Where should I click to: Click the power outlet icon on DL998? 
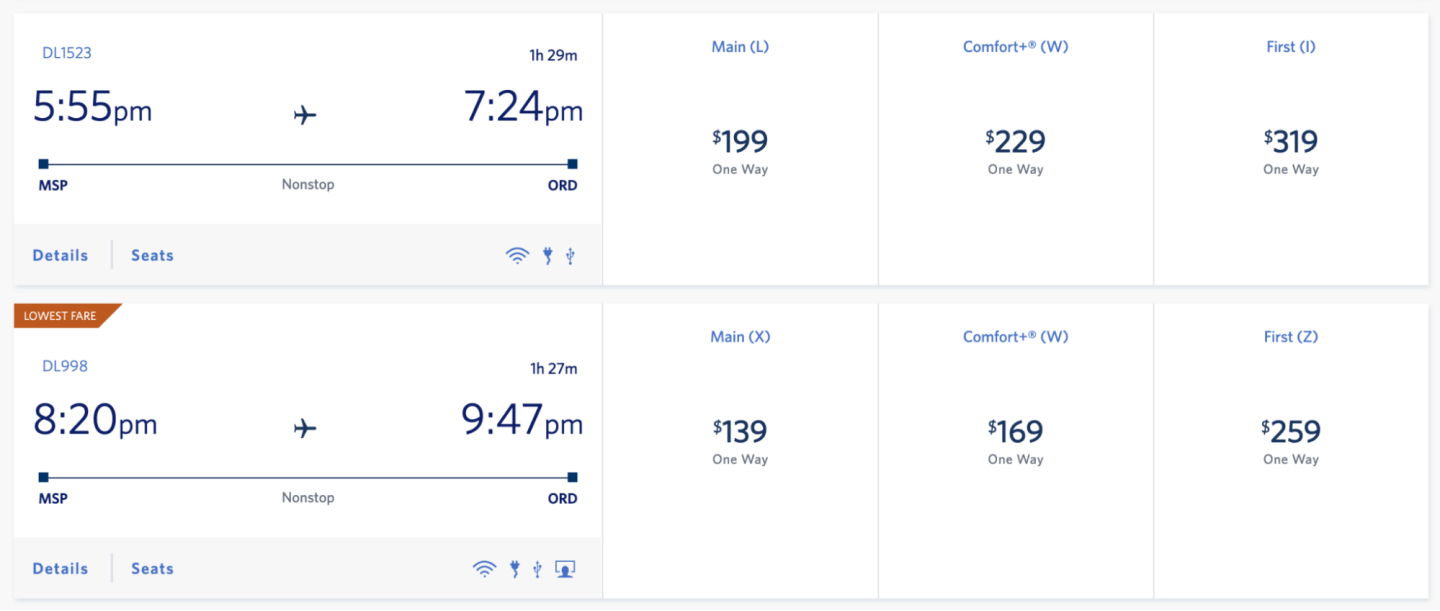pos(515,569)
